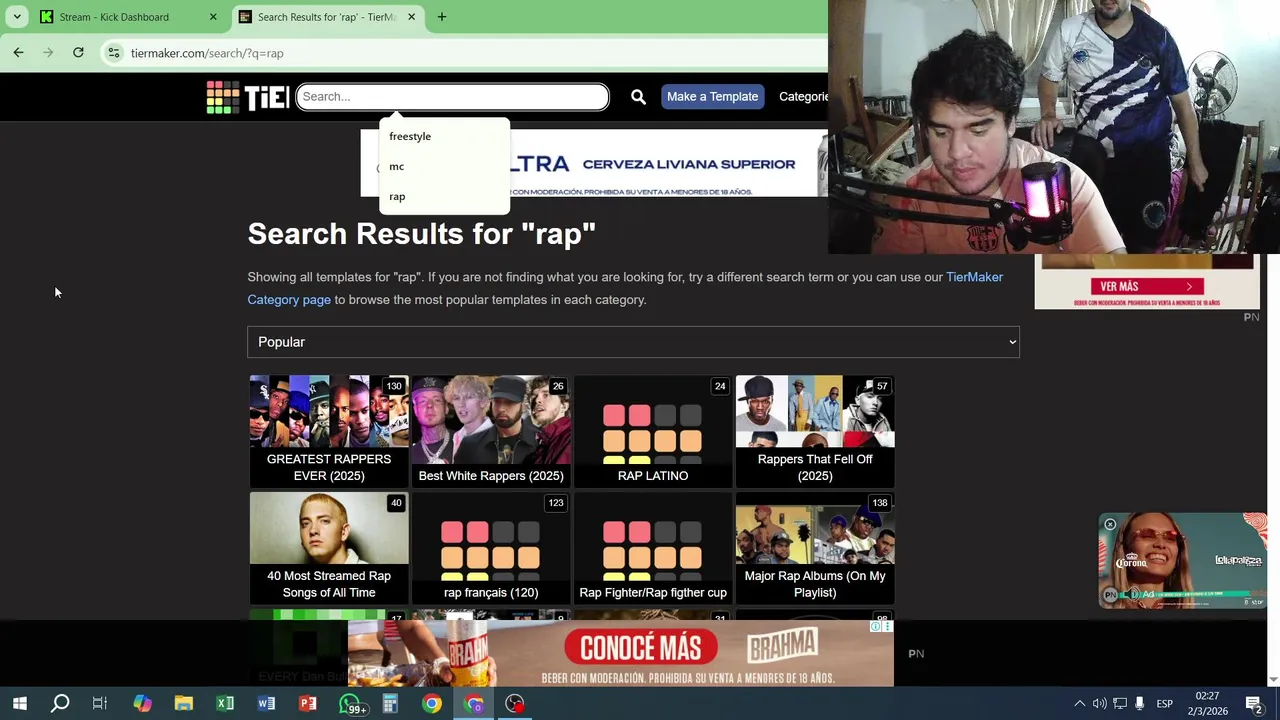Open Windows taskbar search
The image size is (1280, 720).
60,704
